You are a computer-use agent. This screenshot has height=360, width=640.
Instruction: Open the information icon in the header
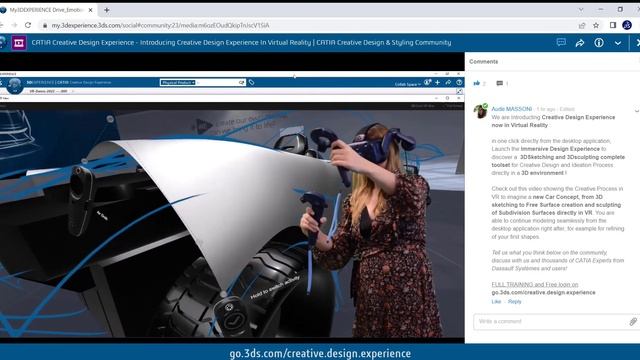(599, 42)
